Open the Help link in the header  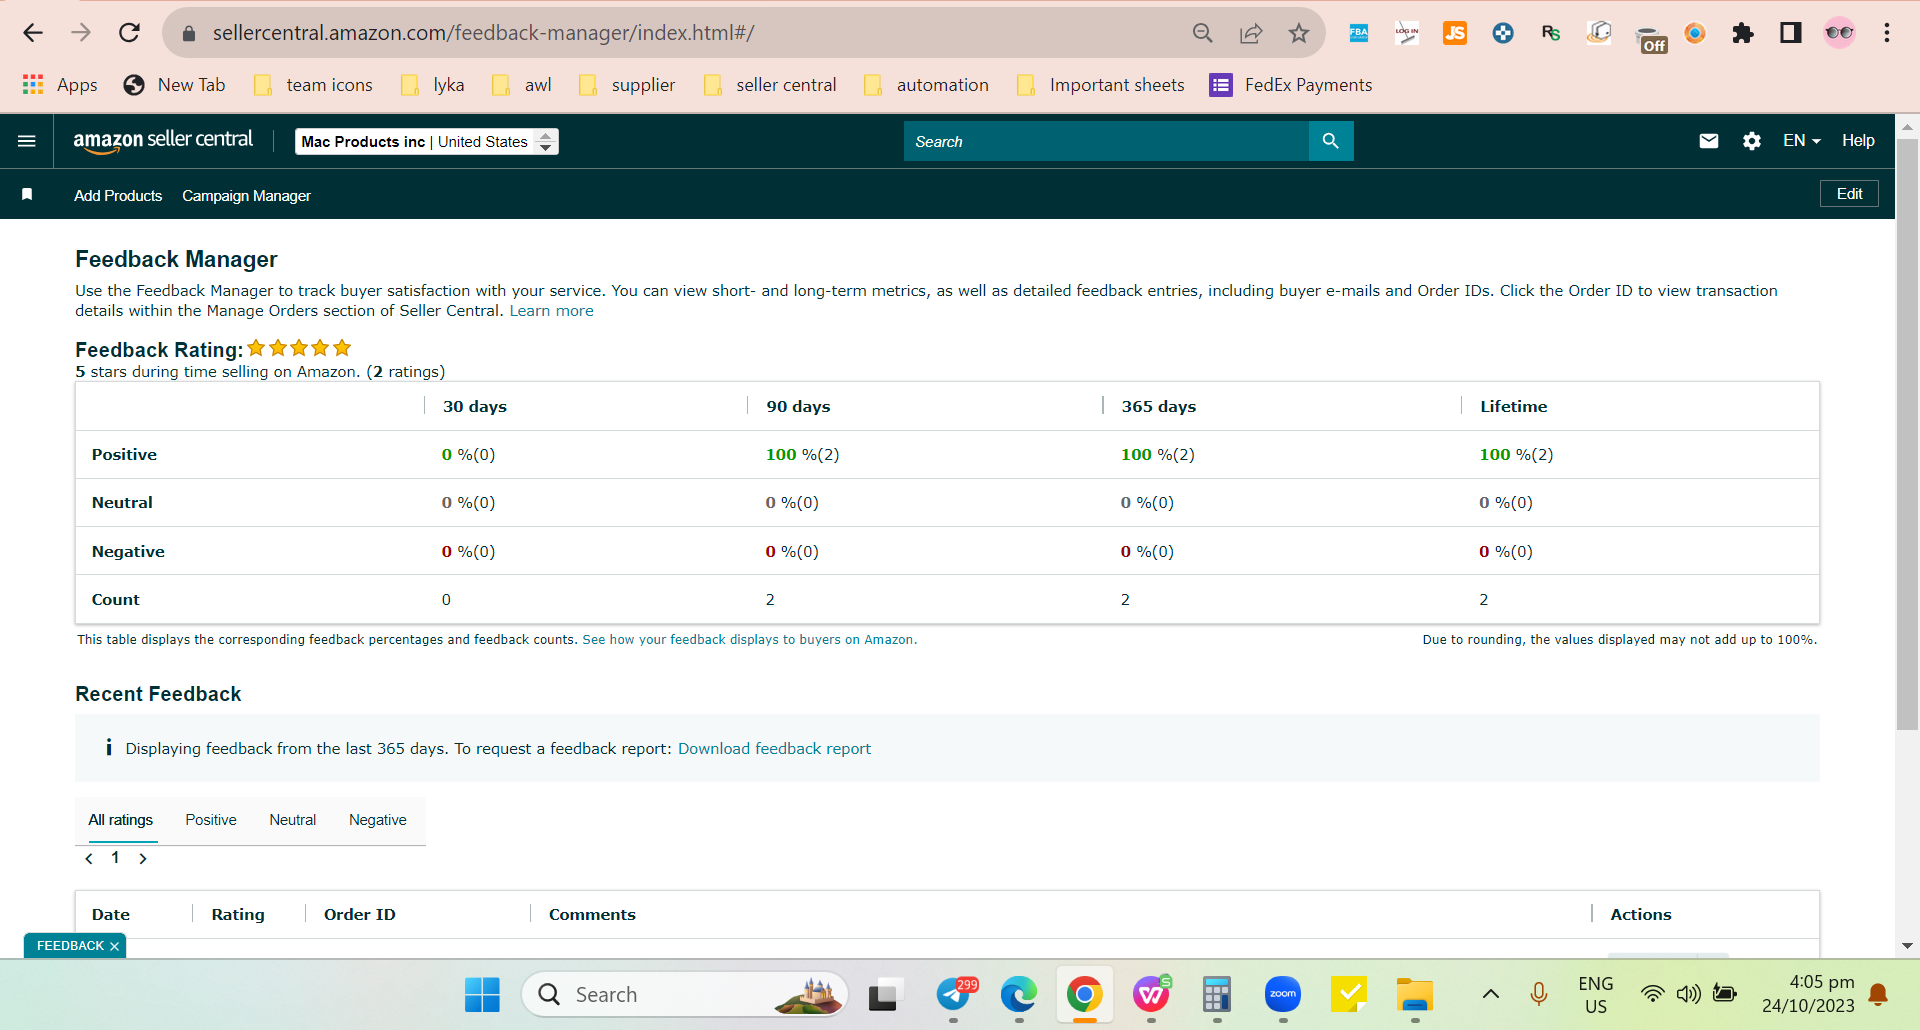(1858, 141)
